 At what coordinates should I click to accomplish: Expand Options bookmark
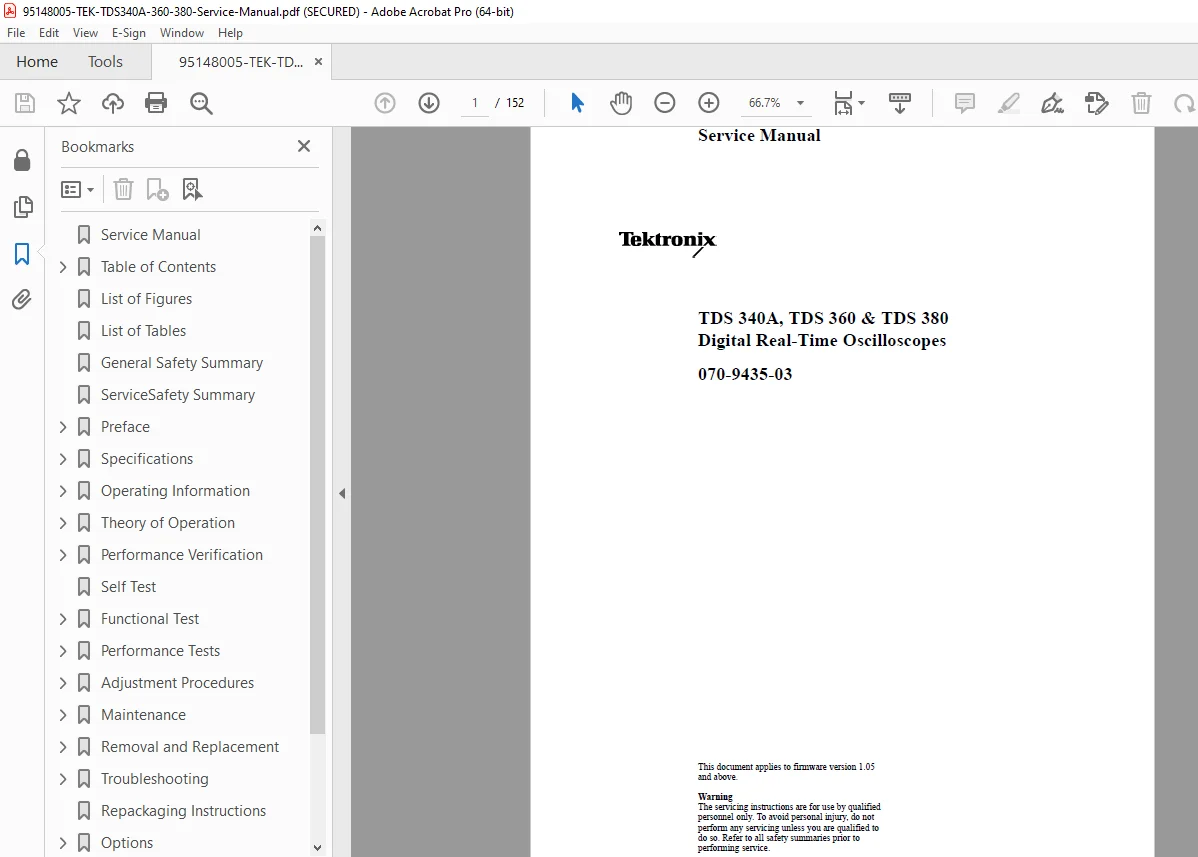[63, 843]
